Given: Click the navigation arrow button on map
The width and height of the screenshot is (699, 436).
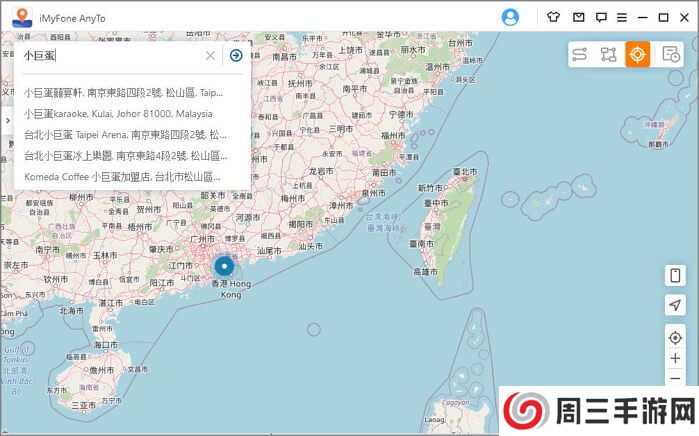Looking at the screenshot, I should pos(675,305).
